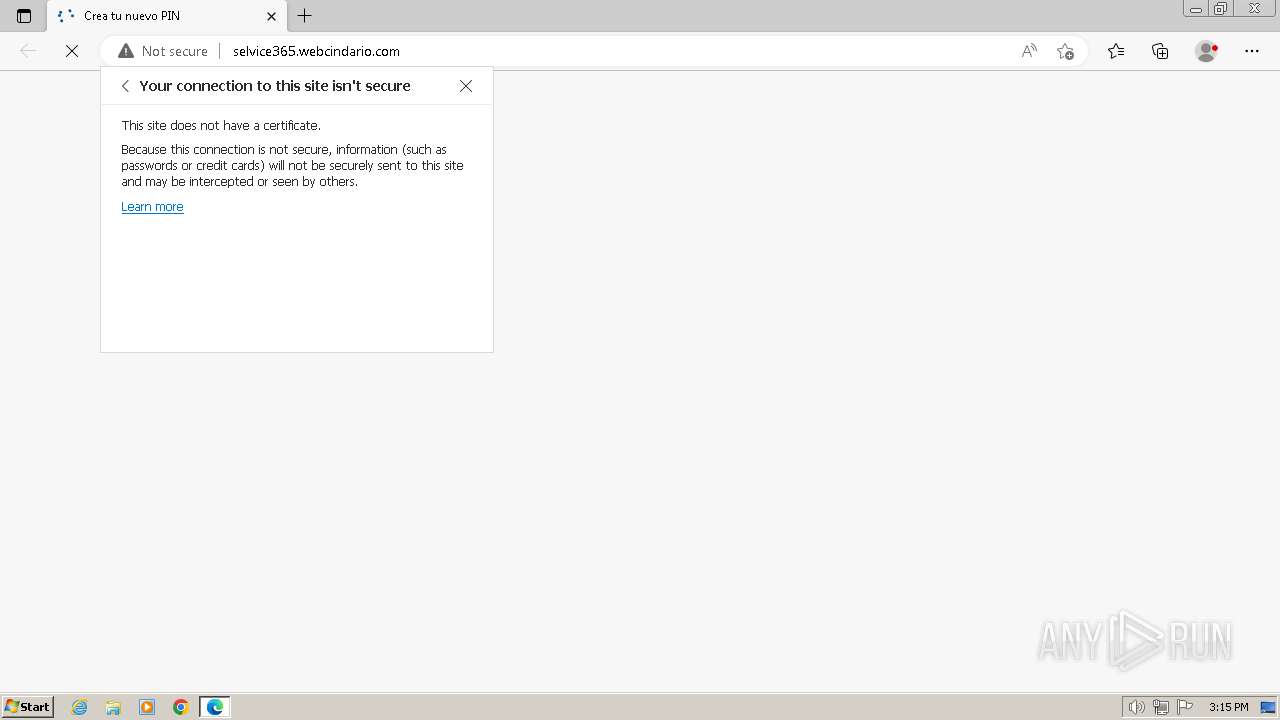Image resolution: width=1280 pixels, height=720 pixels.
Task: Open the tab actions menu icon
Action: 24,16
